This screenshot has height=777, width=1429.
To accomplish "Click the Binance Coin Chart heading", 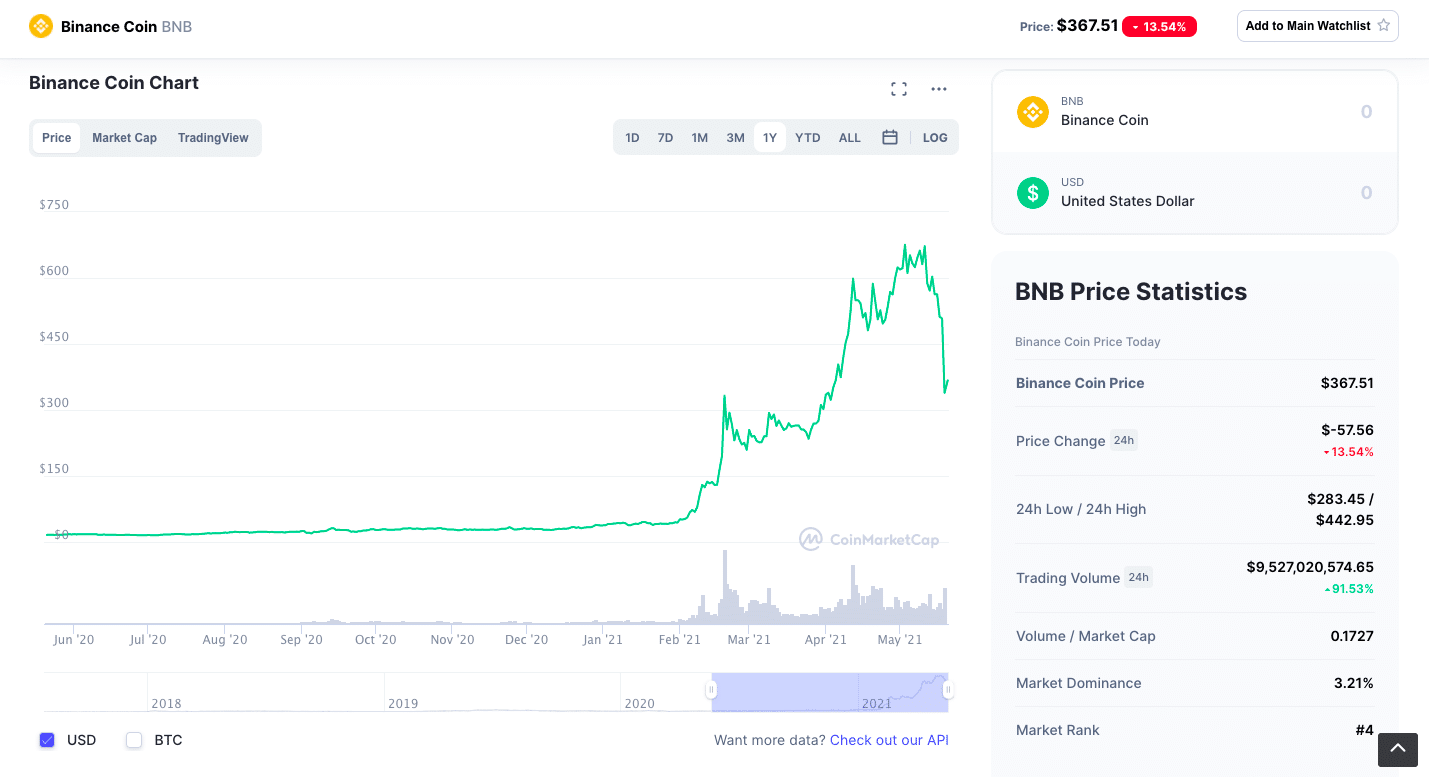I will (x=114, y=83).
